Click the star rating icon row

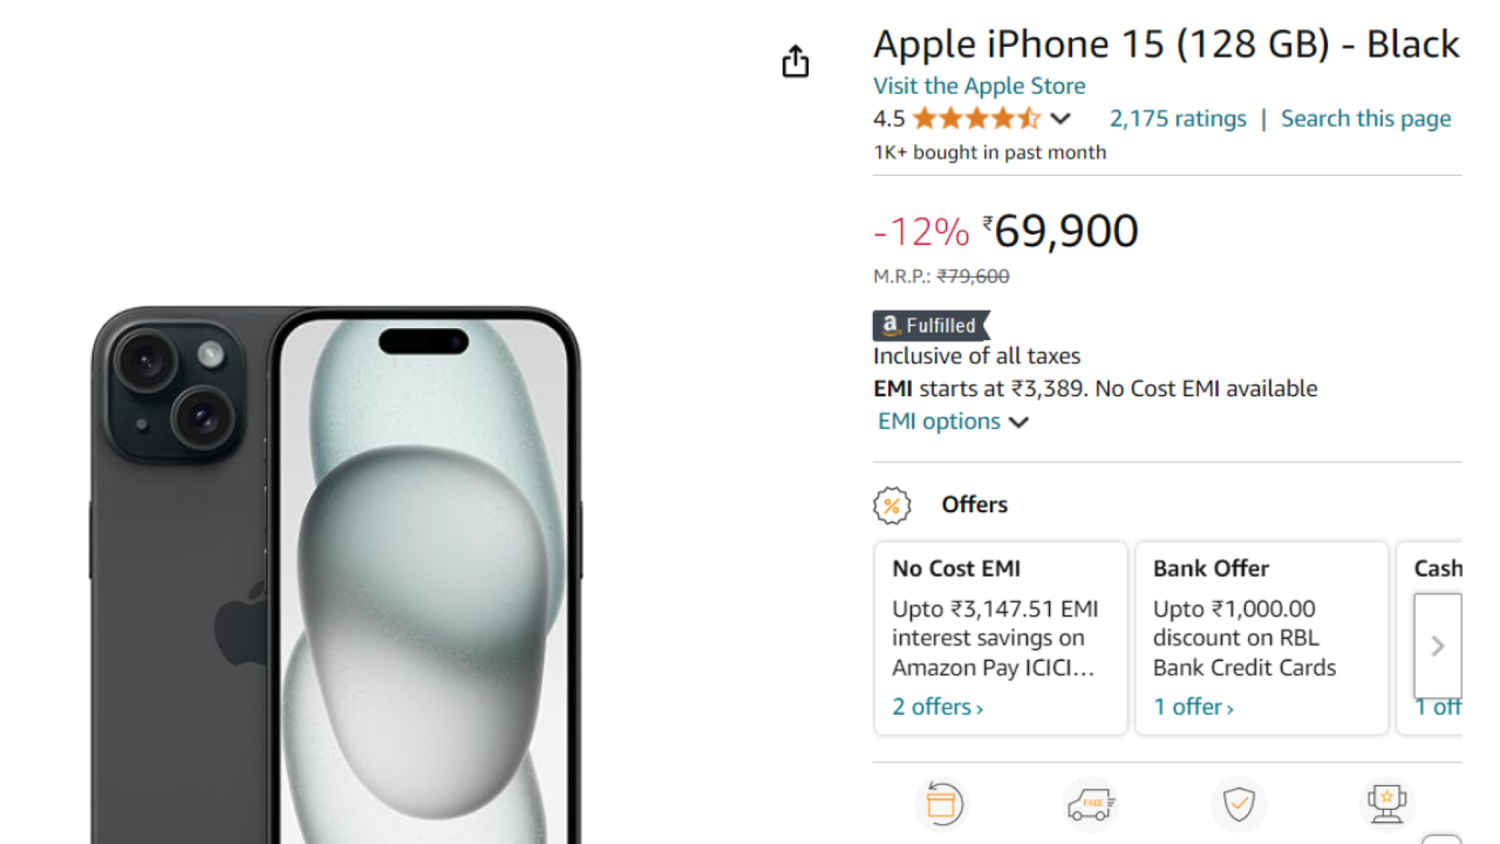coord(975,118)
